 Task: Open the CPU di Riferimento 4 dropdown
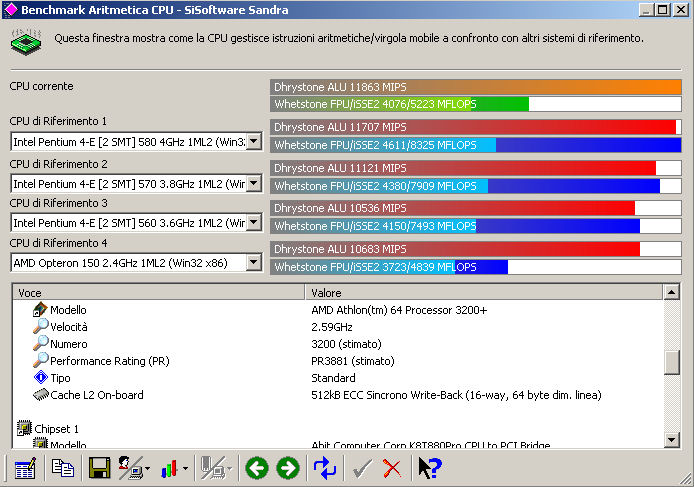point(254,263)
